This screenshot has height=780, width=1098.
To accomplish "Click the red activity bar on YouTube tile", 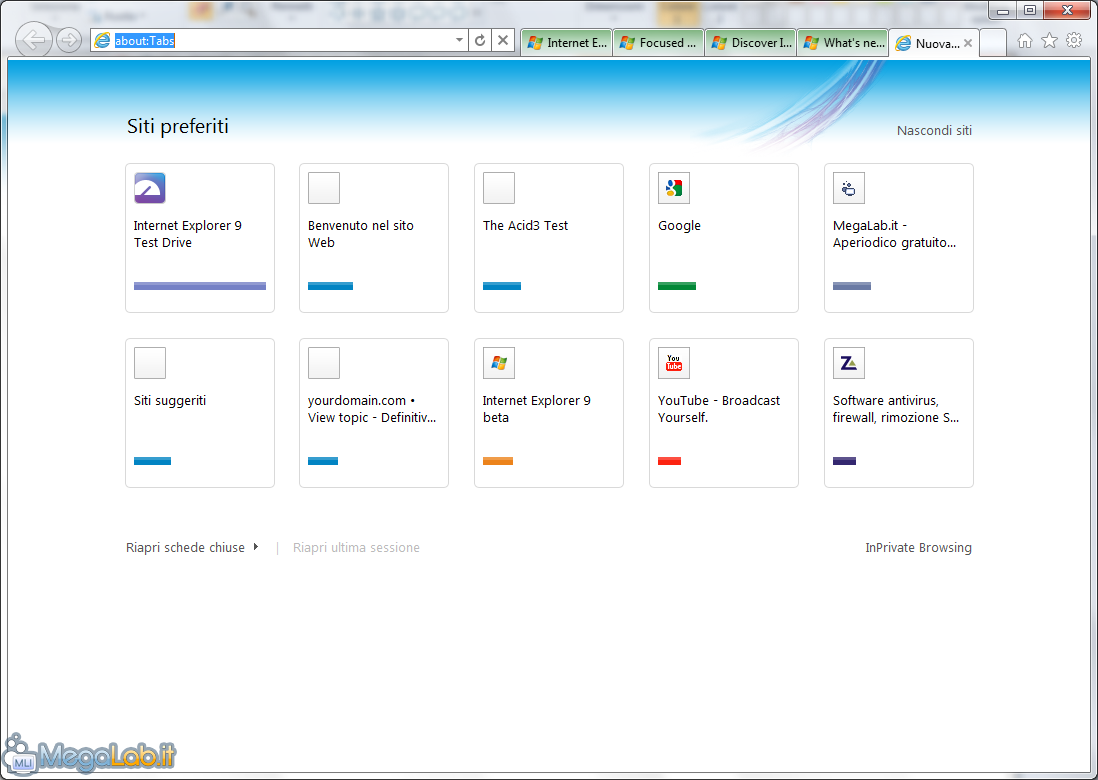I will click(x=669, y=461).
